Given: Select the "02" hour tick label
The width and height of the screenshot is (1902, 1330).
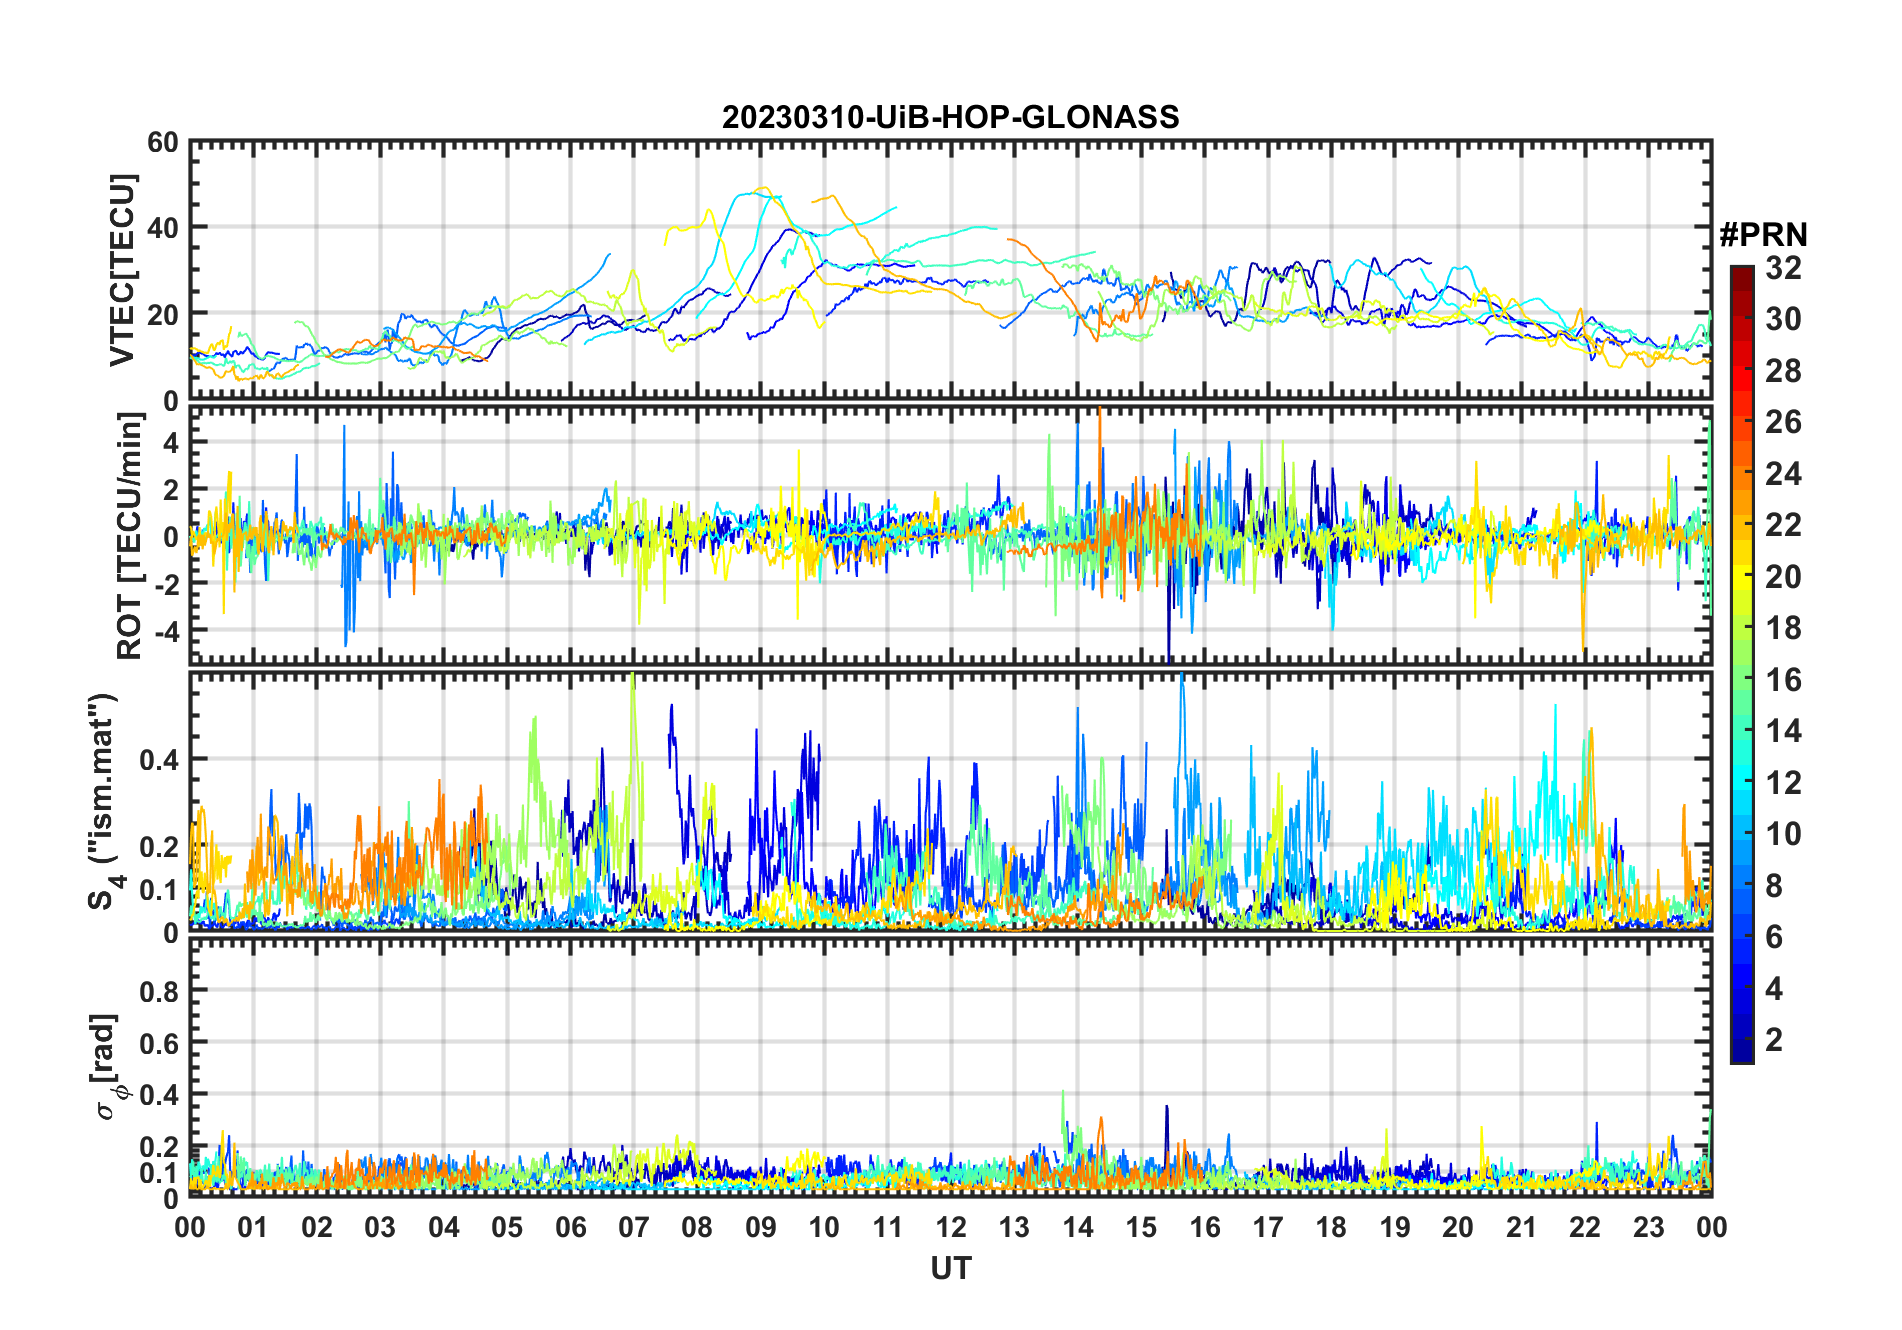Looking at the screenshot, I should pyautogui.click(x=317, y=1227).
